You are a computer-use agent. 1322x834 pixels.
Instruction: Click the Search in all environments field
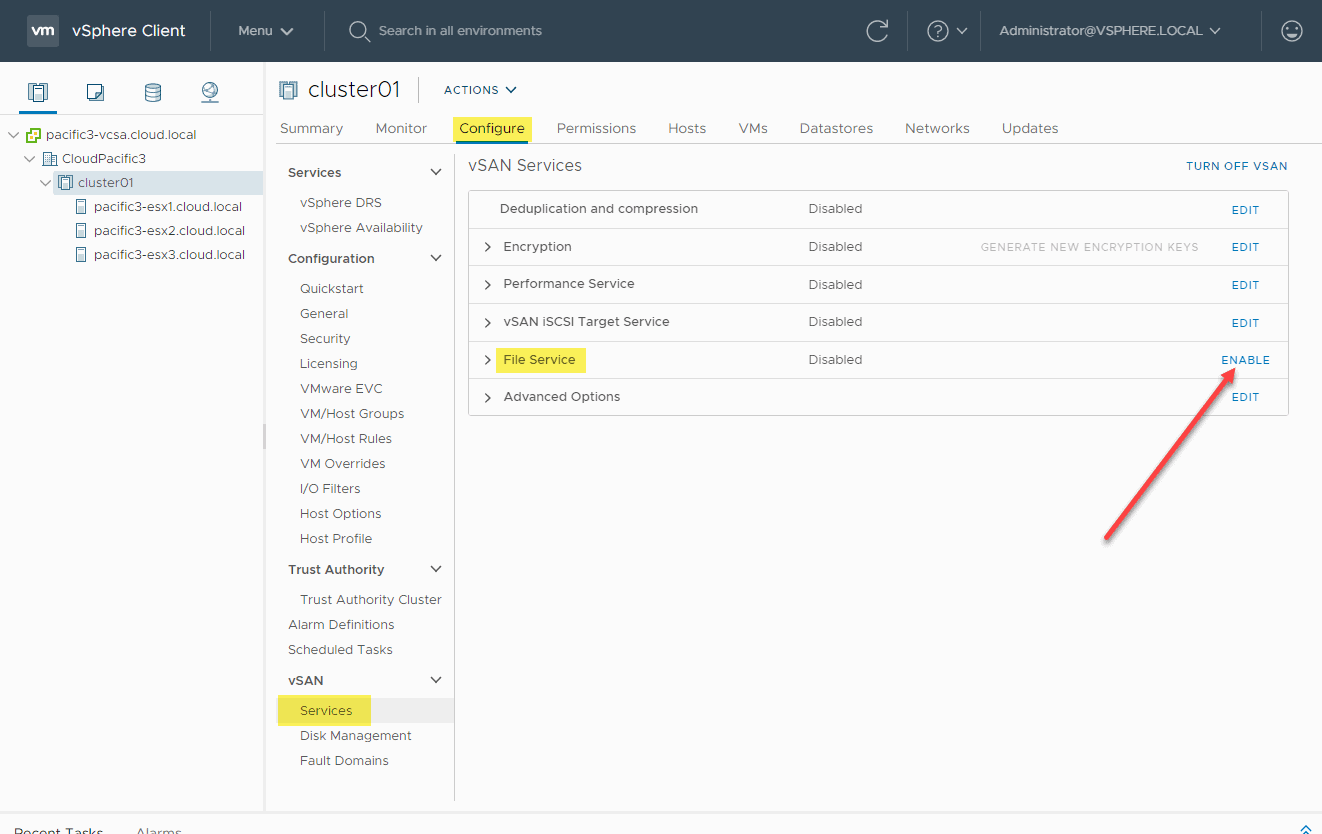(460, 31)
